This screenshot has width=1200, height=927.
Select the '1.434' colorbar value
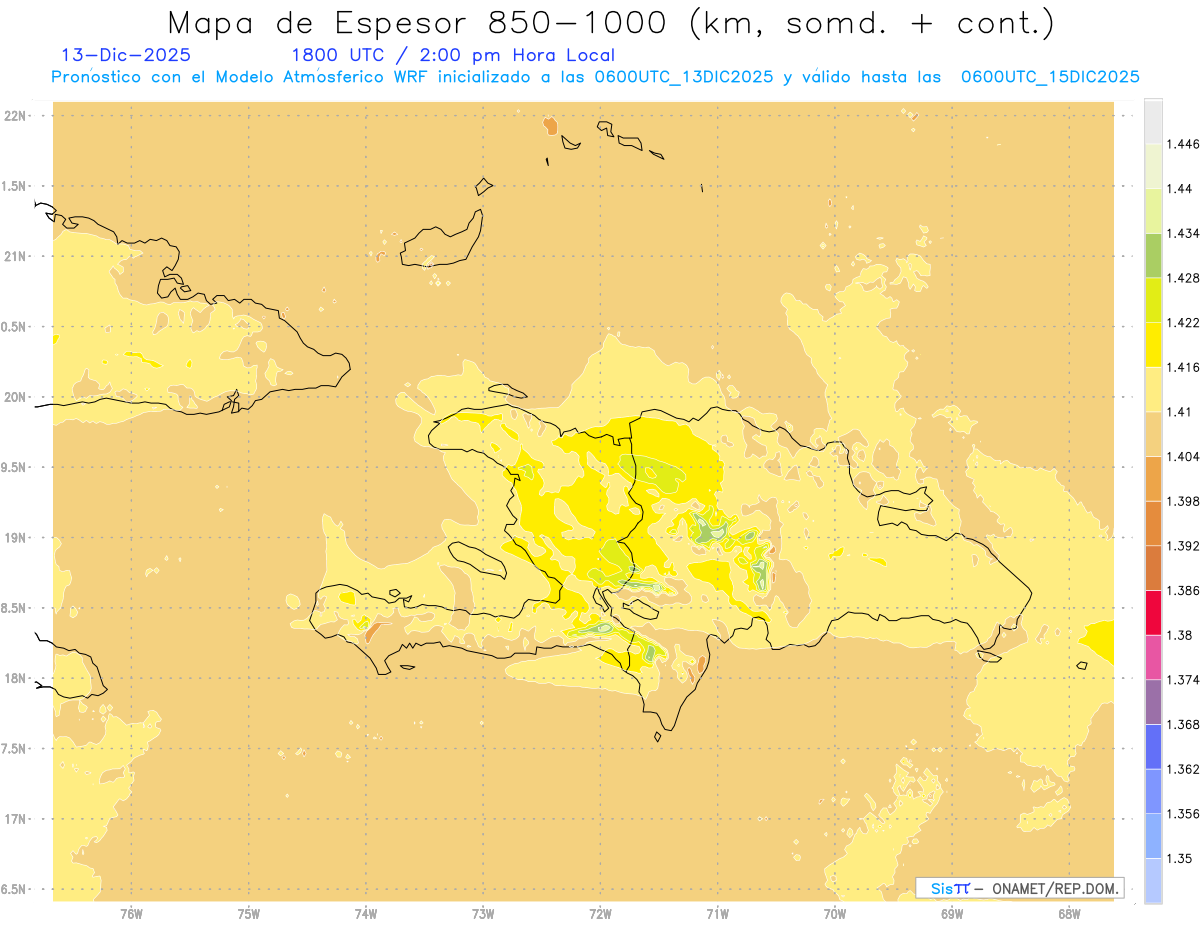tap(1182, 233)
